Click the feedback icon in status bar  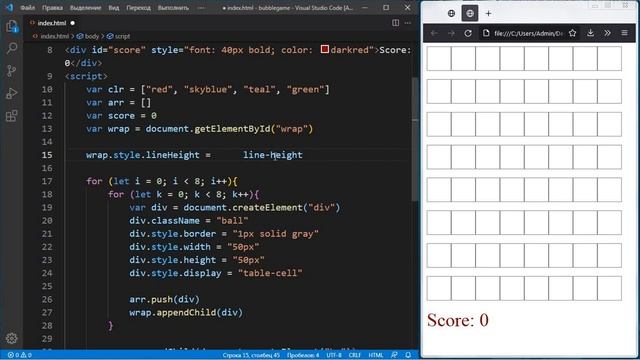pyautogui.click(x=394, y=355)
